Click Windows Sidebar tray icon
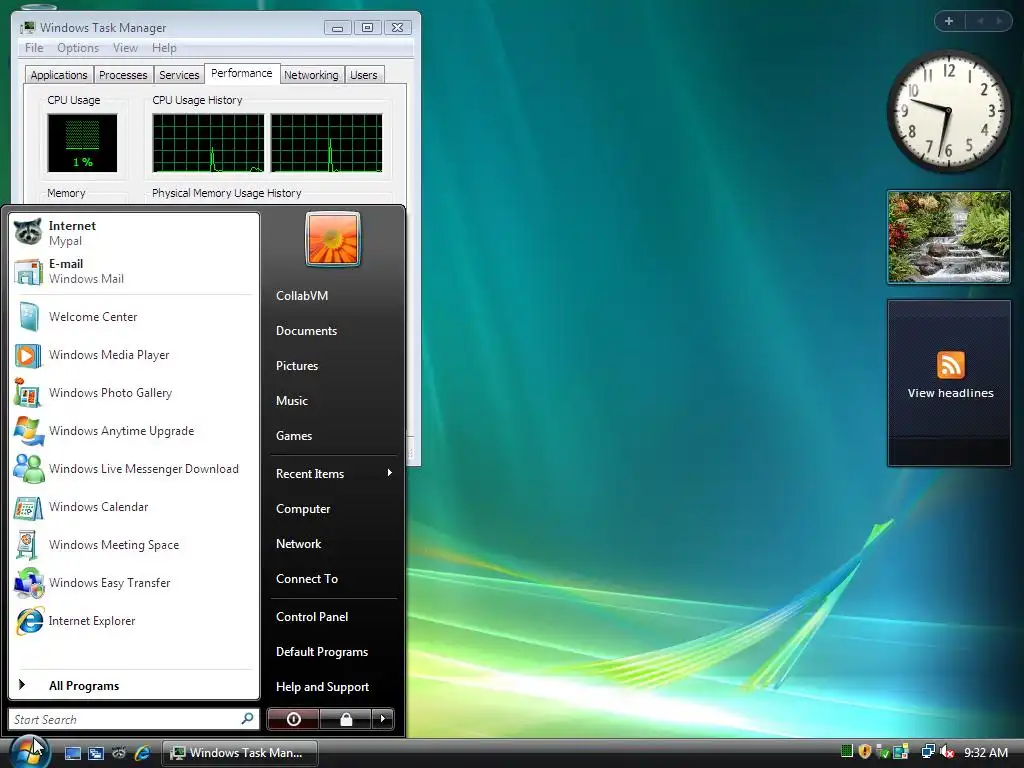Image resolution: width=1024 pixels, height=768 pixels. pos(901,752)
